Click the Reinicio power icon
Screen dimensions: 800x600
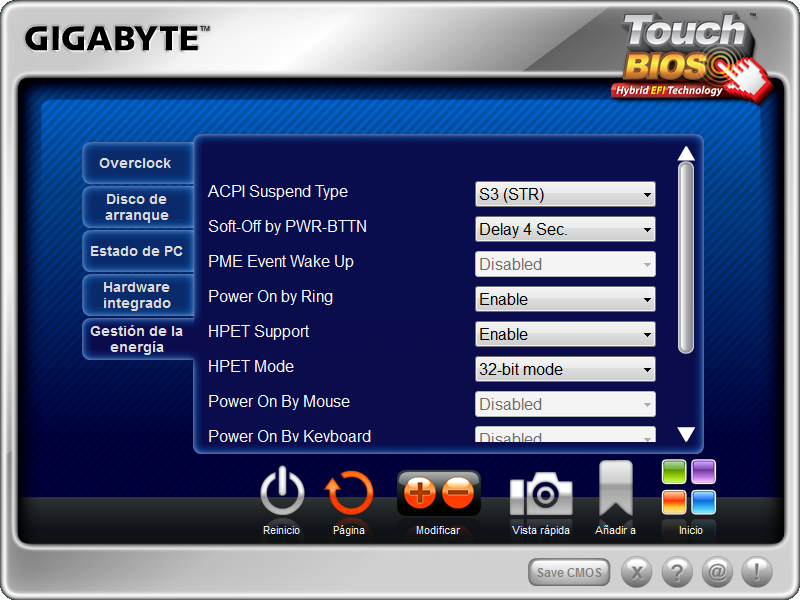pos(282,493)
